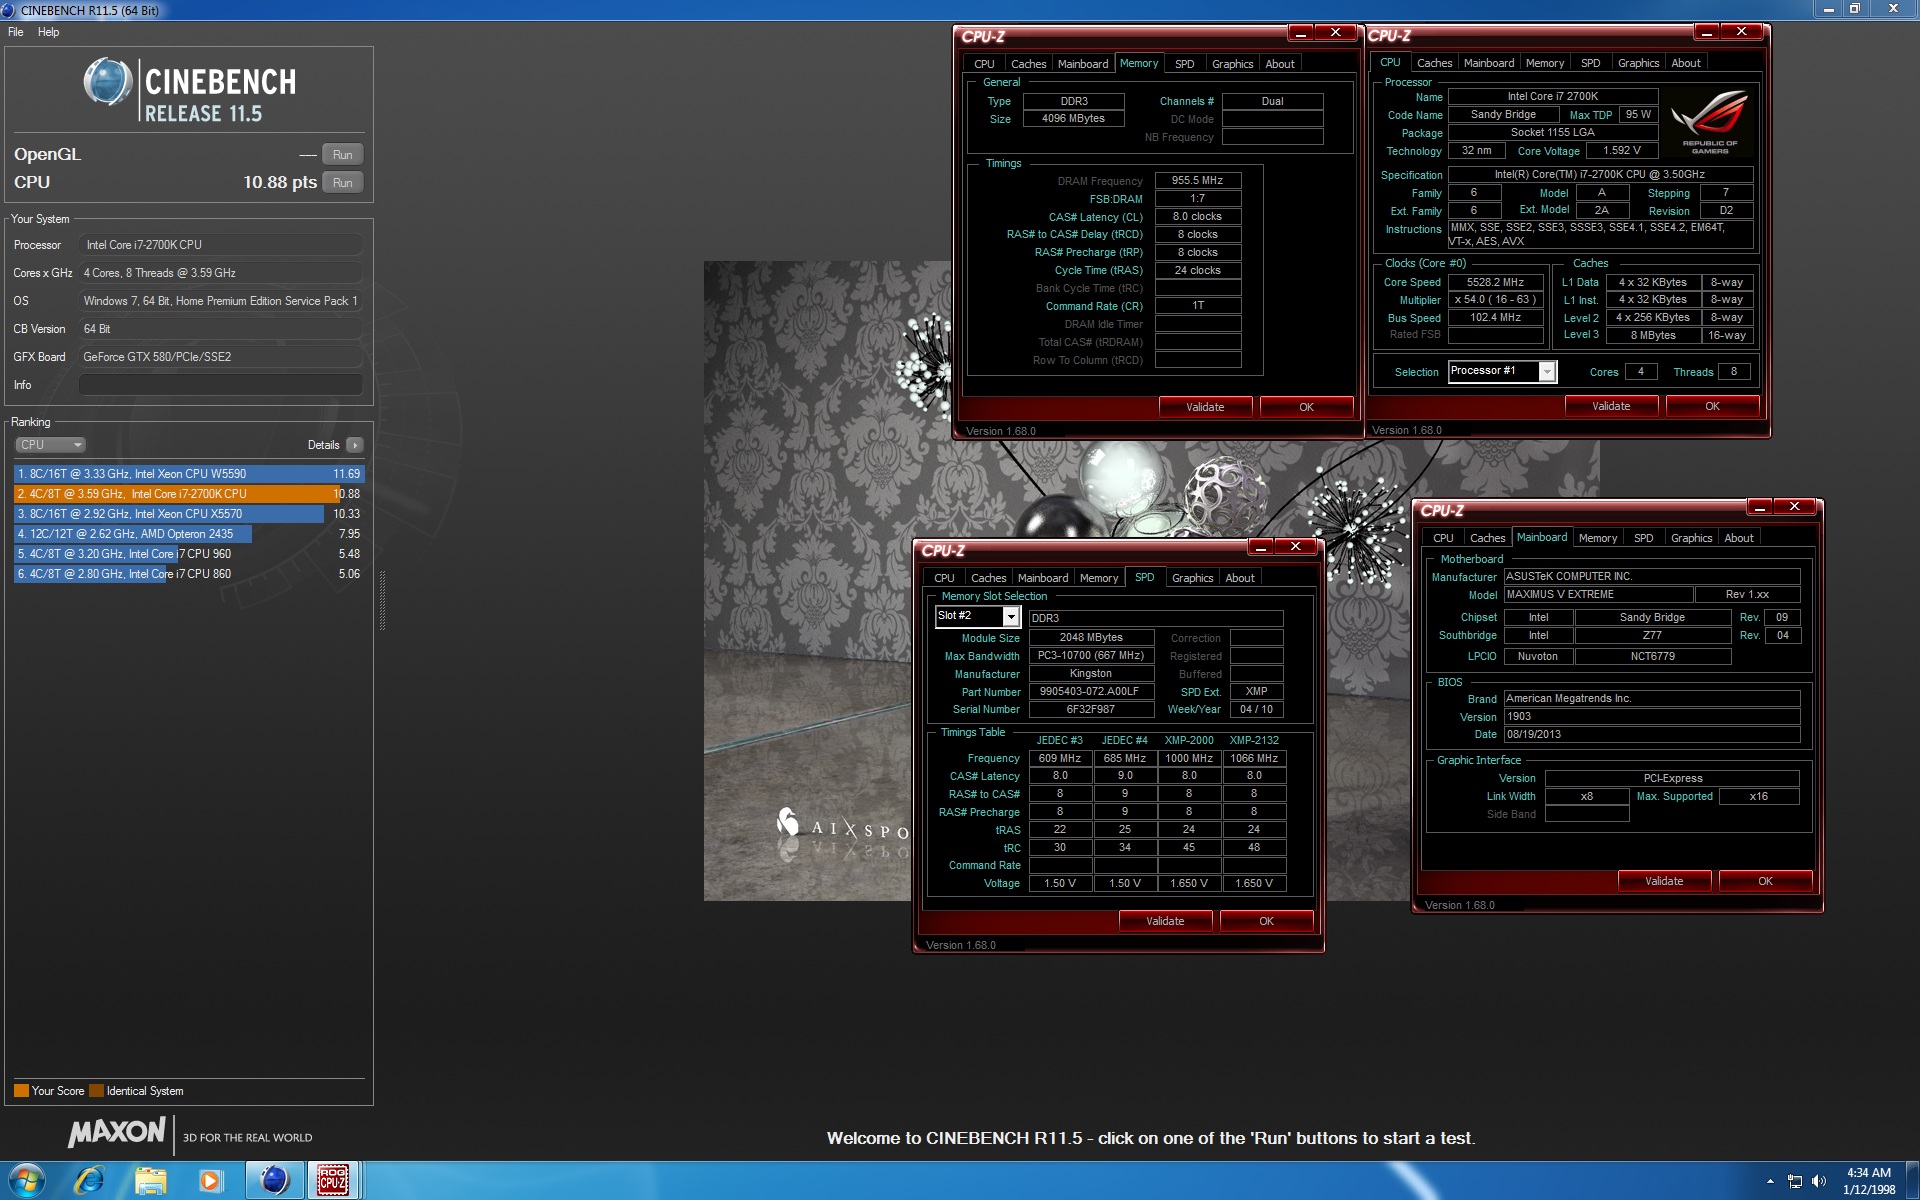Screen dimensions: 1920x1200
Task: Click the MAXIMUS V EXTREME model field
Action: pos(1598,594)
